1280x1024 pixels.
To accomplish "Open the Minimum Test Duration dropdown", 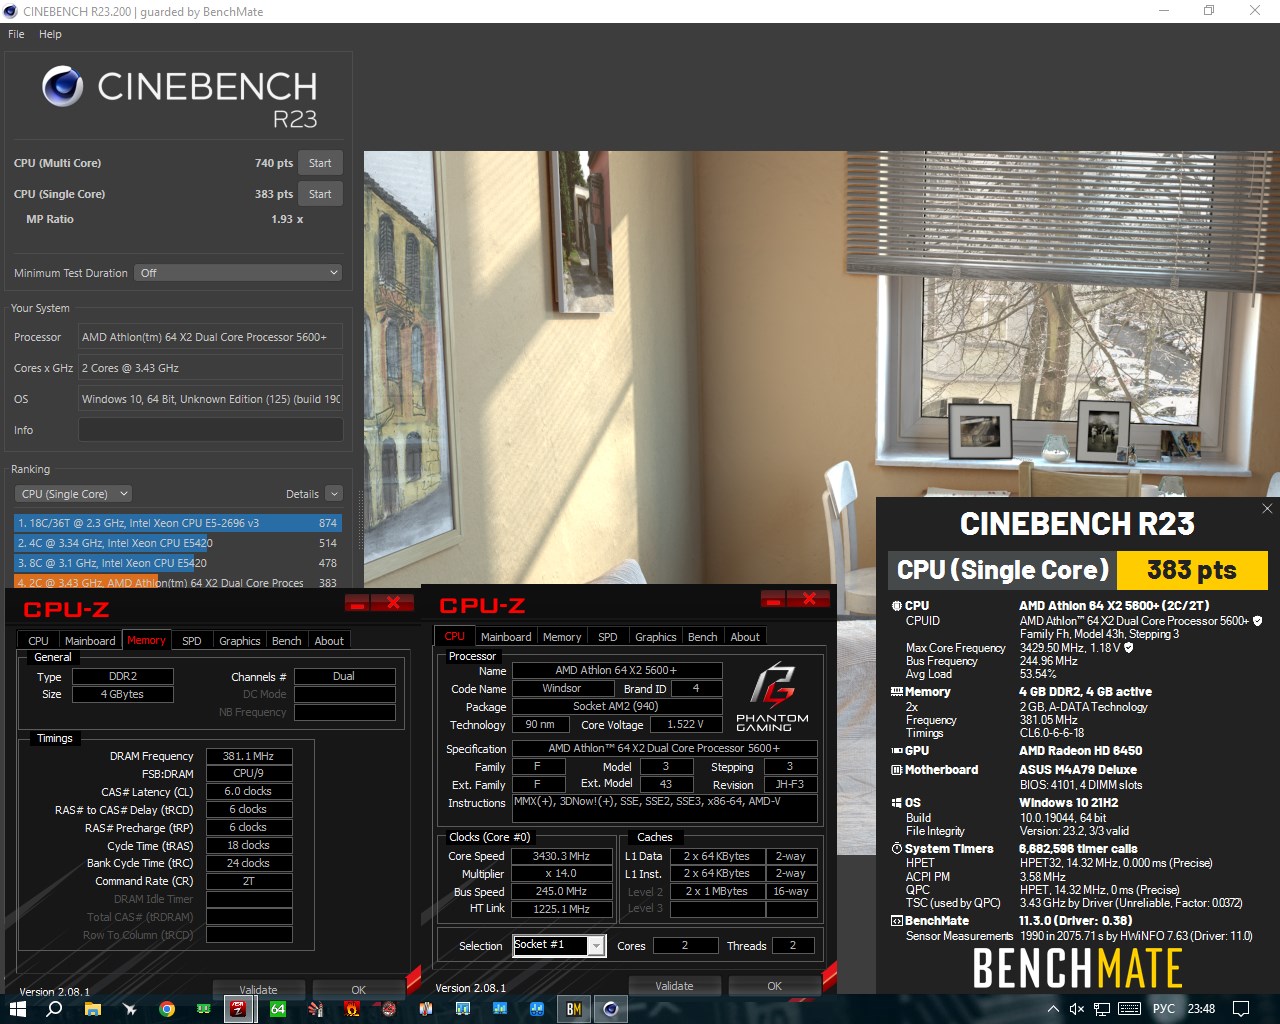I will pyautogui.click(x=239, y=273).
